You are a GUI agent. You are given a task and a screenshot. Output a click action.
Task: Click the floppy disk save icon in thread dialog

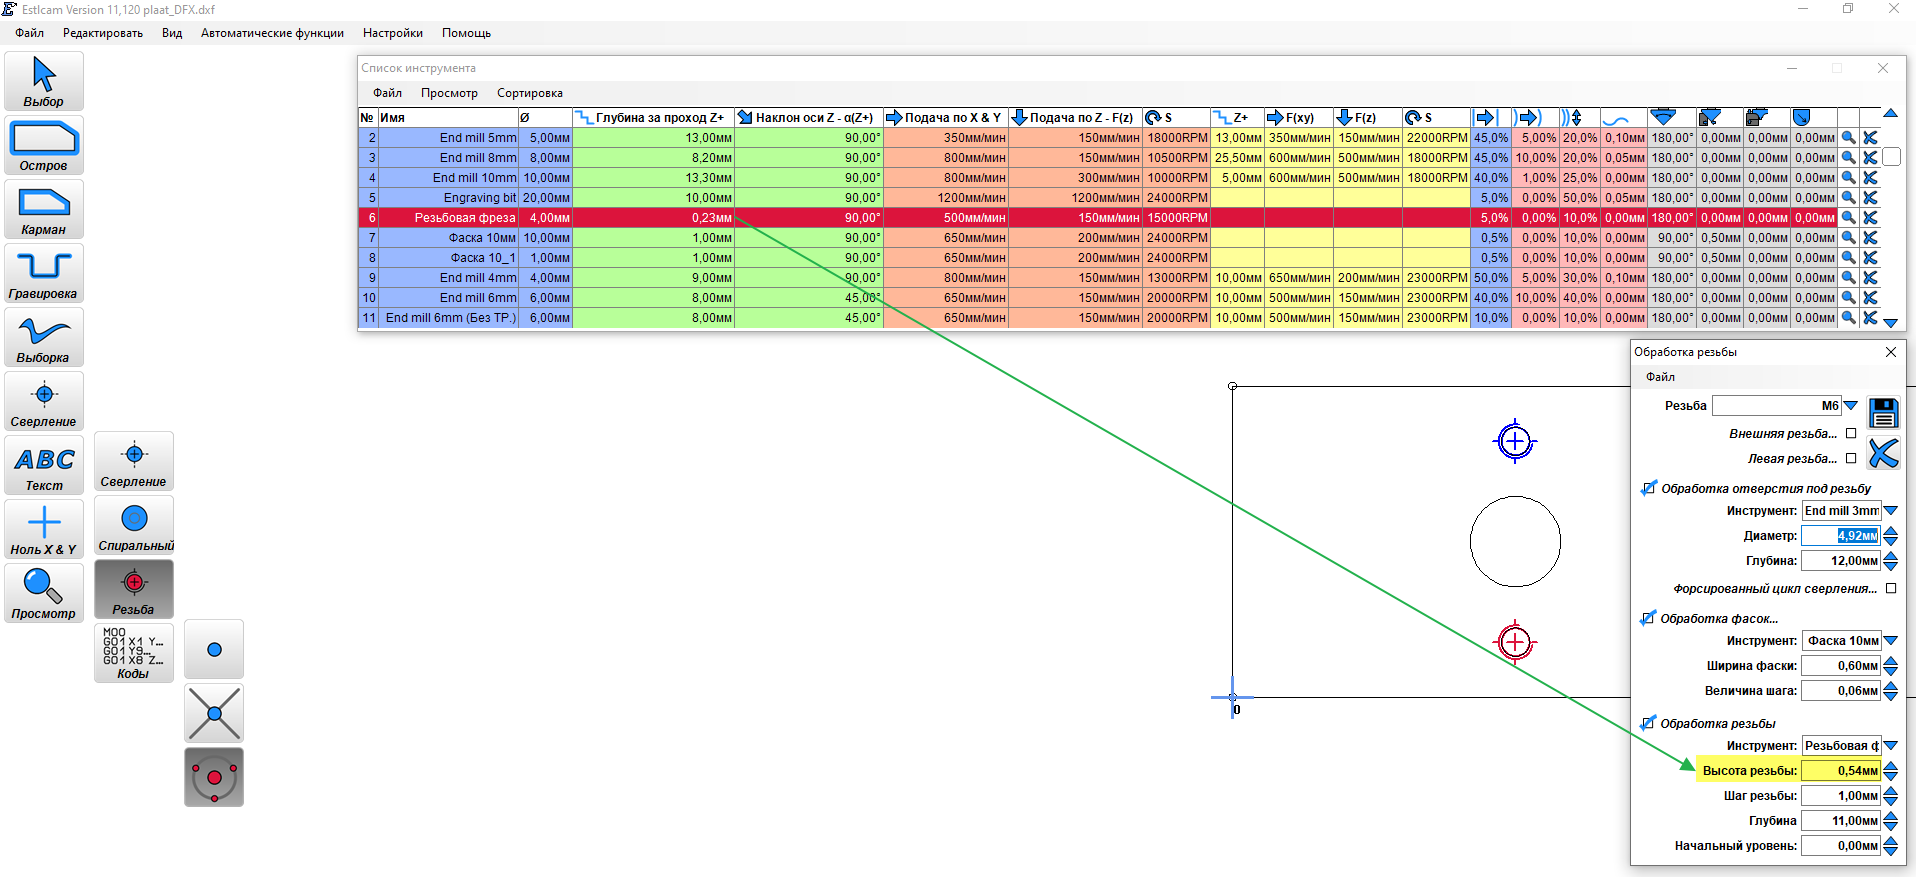[x=1883, y=413]
